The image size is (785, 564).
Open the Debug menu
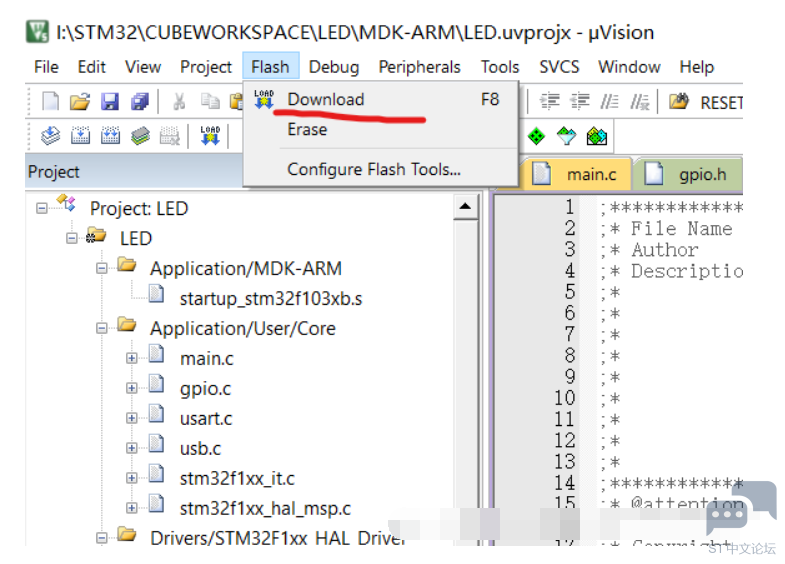pos(334,67)
